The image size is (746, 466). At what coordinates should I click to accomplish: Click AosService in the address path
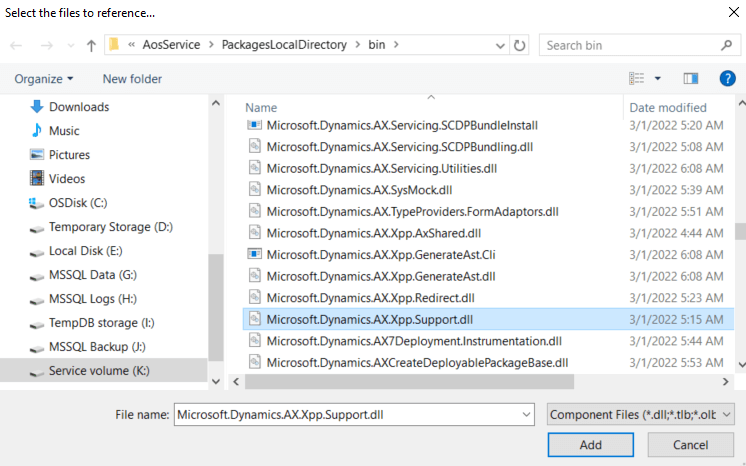point(171,45)
